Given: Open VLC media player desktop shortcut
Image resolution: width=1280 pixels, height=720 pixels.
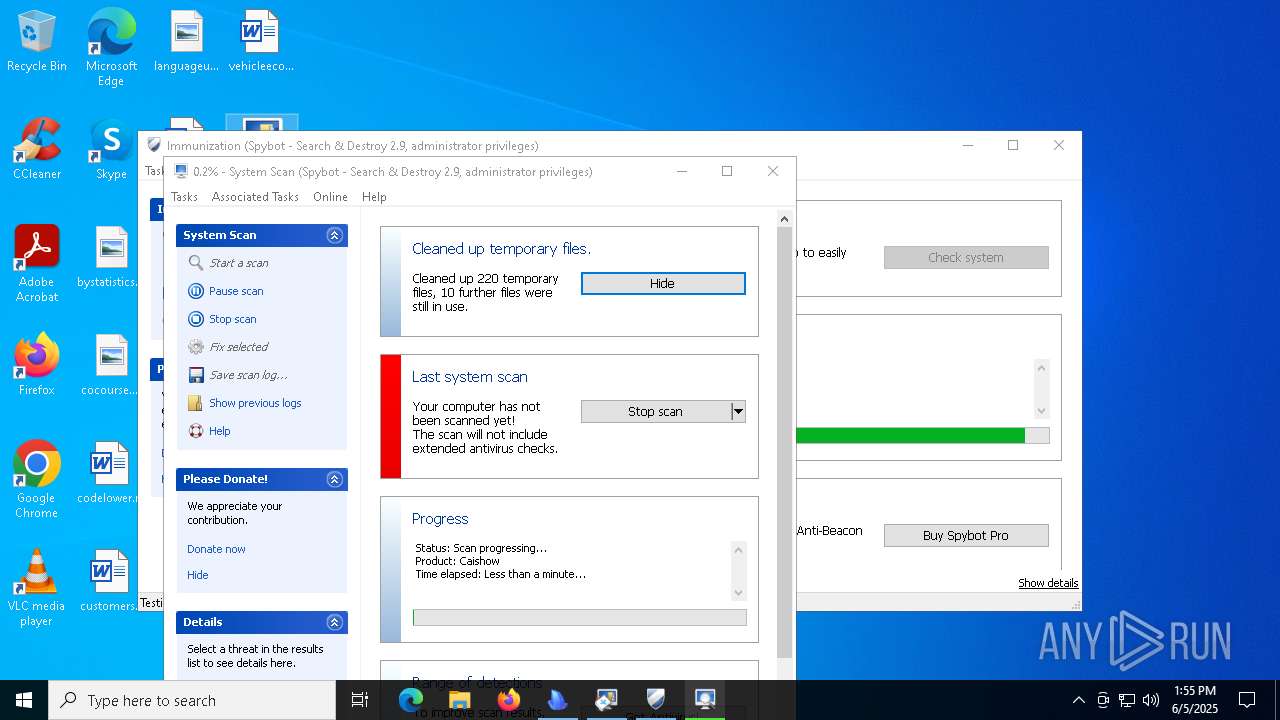Looking at the screenshot, I should coord(37,588).
